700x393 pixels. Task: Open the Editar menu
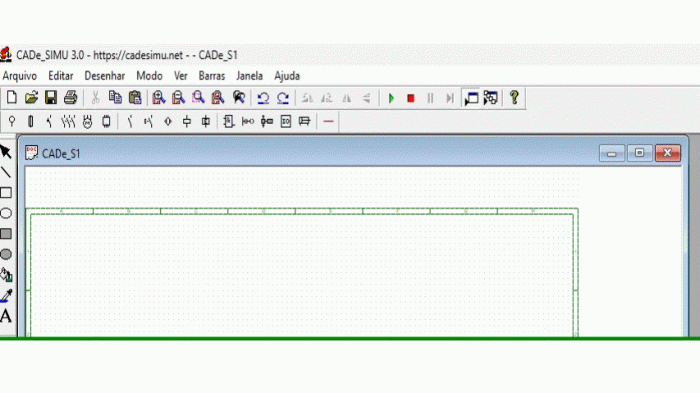pyautogui.click(x=61, y=76)
